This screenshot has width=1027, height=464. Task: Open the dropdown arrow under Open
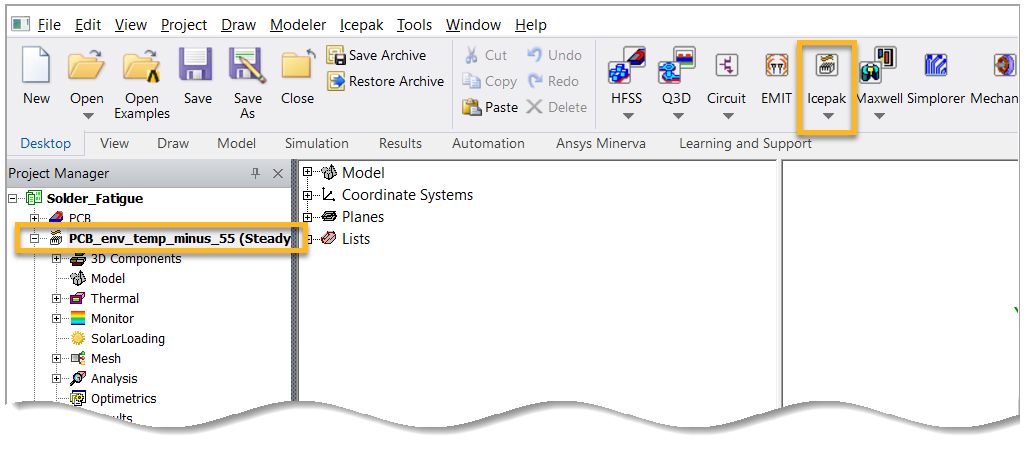point(89,117)
